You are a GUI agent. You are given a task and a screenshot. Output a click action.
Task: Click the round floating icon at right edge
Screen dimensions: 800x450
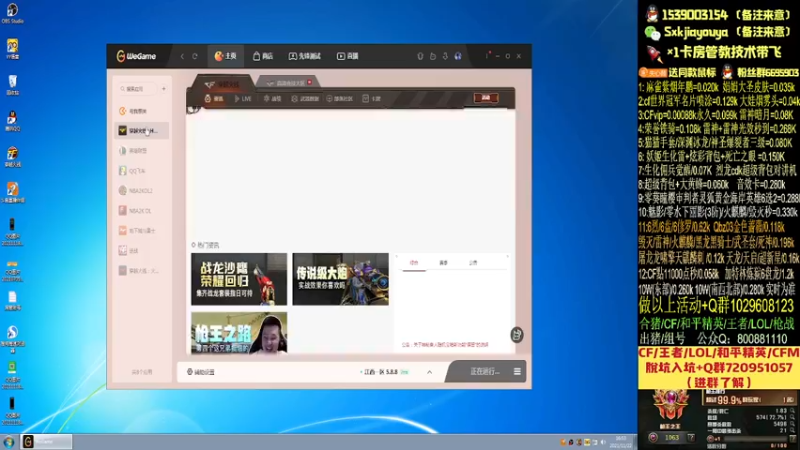click(516, 335)
